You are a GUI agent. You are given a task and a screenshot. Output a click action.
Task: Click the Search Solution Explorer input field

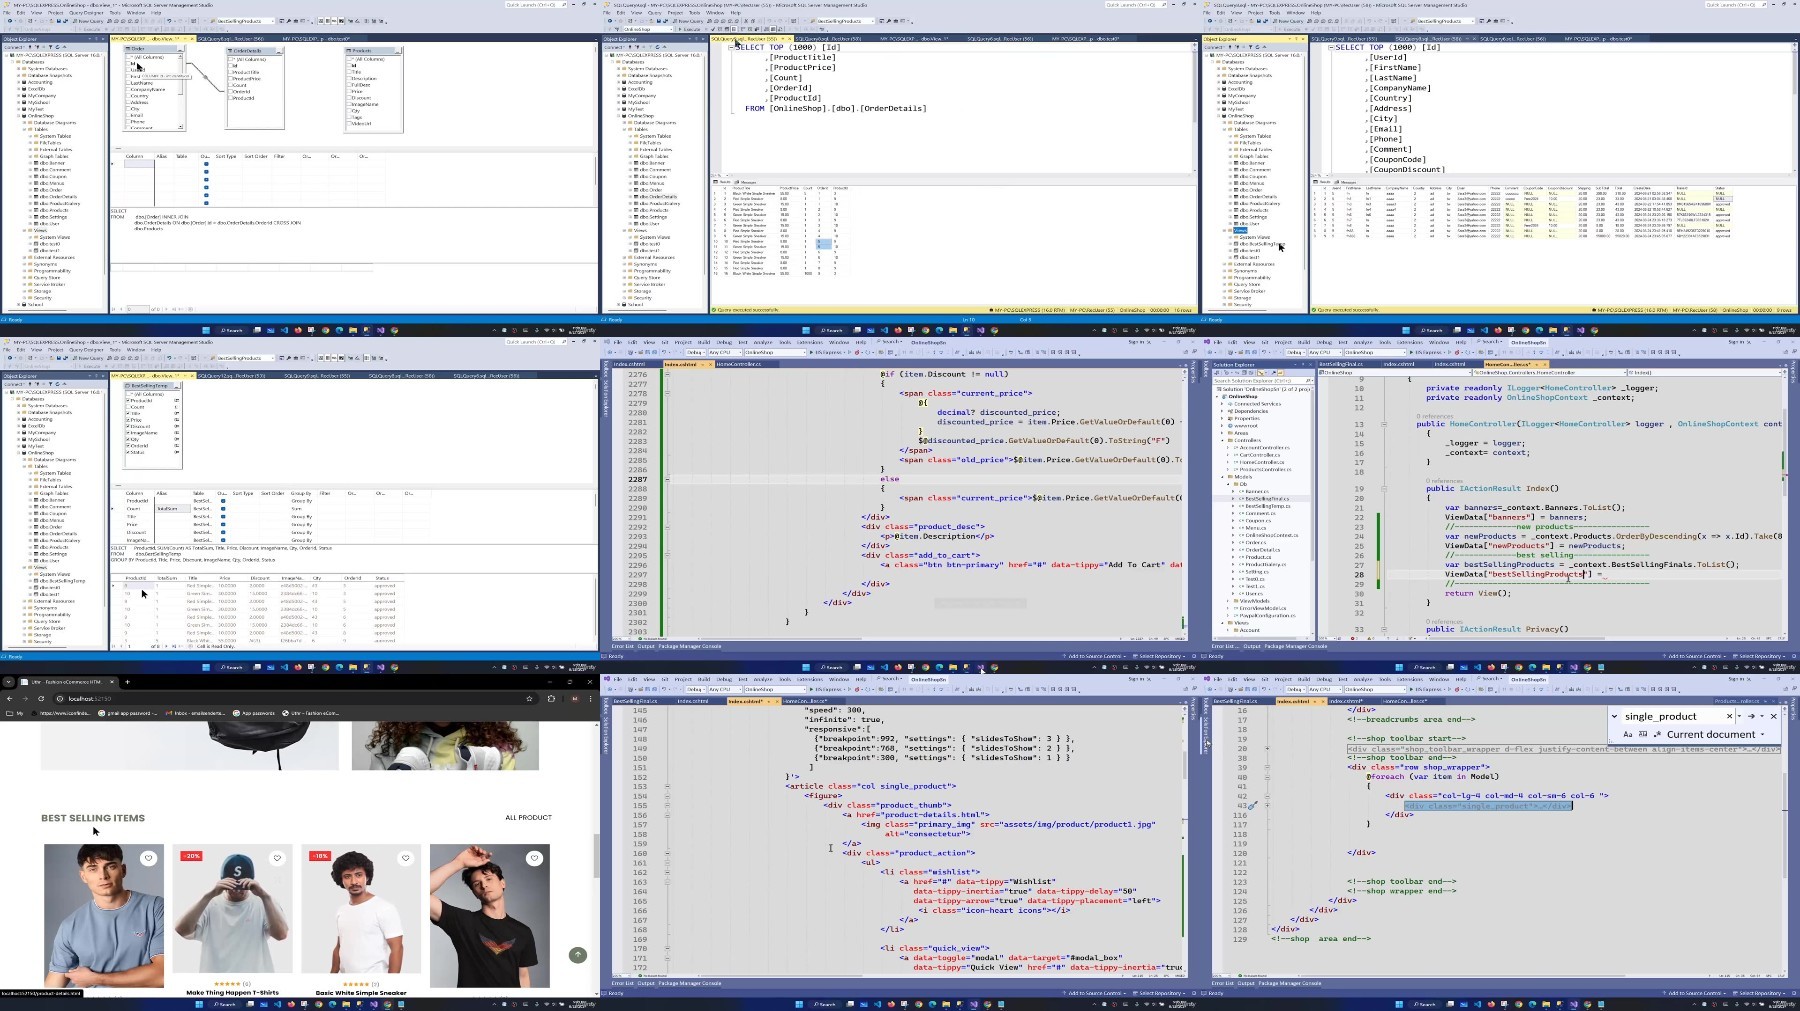point(1263,381)
